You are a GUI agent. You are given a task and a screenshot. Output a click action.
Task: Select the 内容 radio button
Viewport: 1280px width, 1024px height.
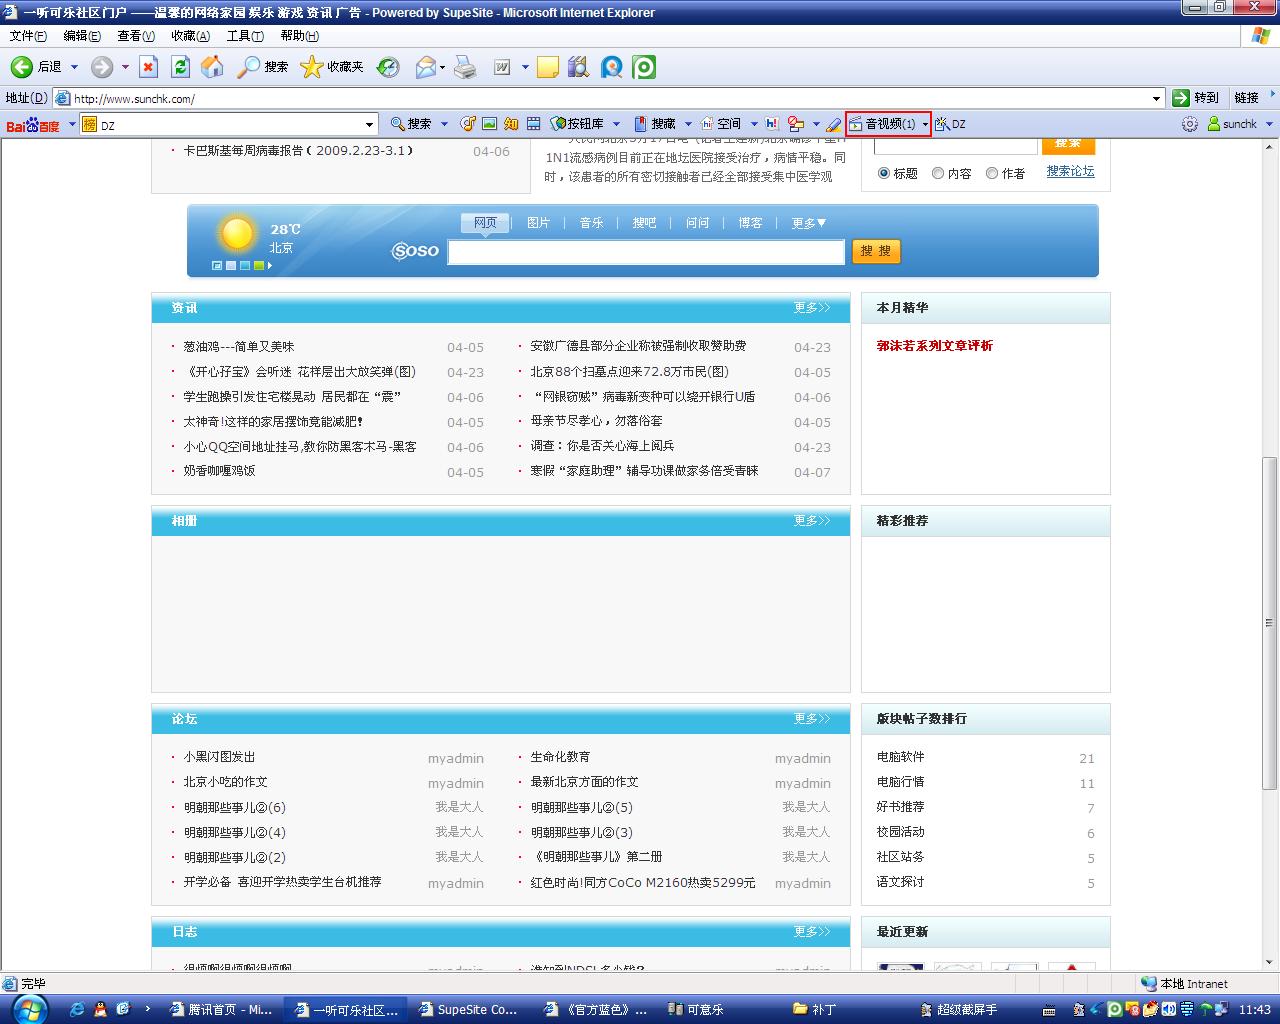tap(938, 173)
